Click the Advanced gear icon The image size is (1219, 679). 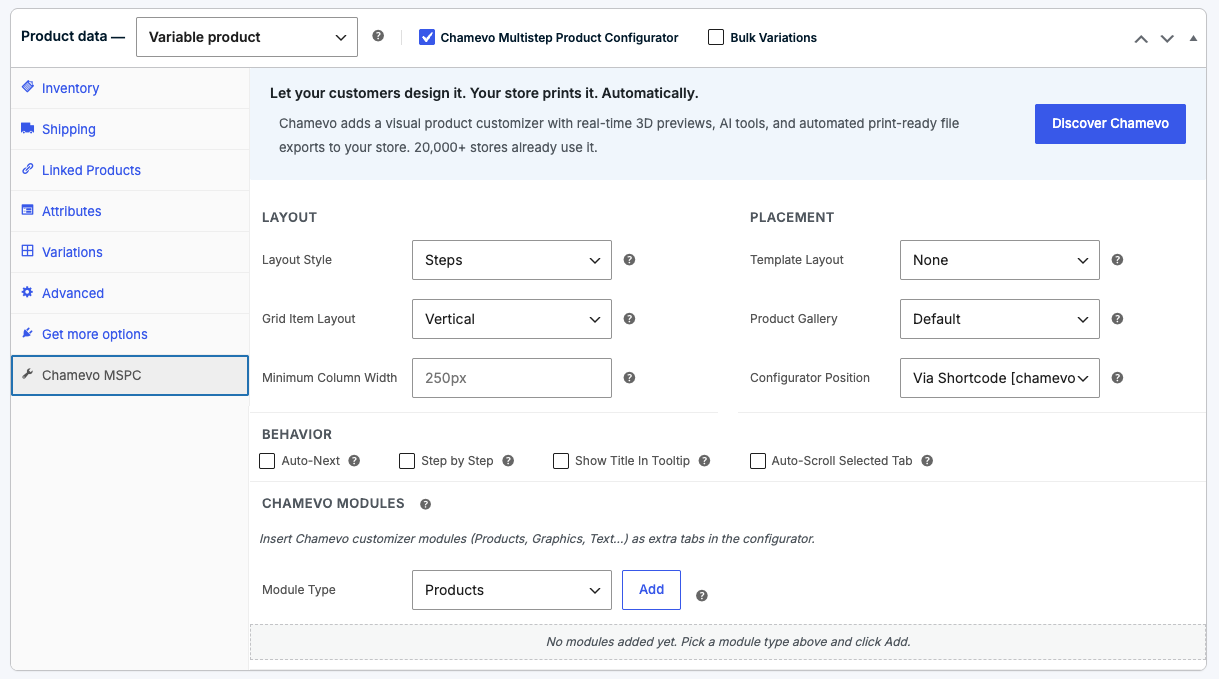point(28,292)
